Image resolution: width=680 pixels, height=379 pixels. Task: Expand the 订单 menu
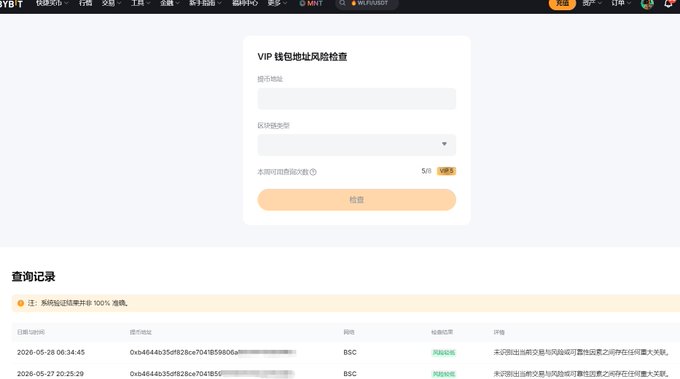tap(621, 3)
